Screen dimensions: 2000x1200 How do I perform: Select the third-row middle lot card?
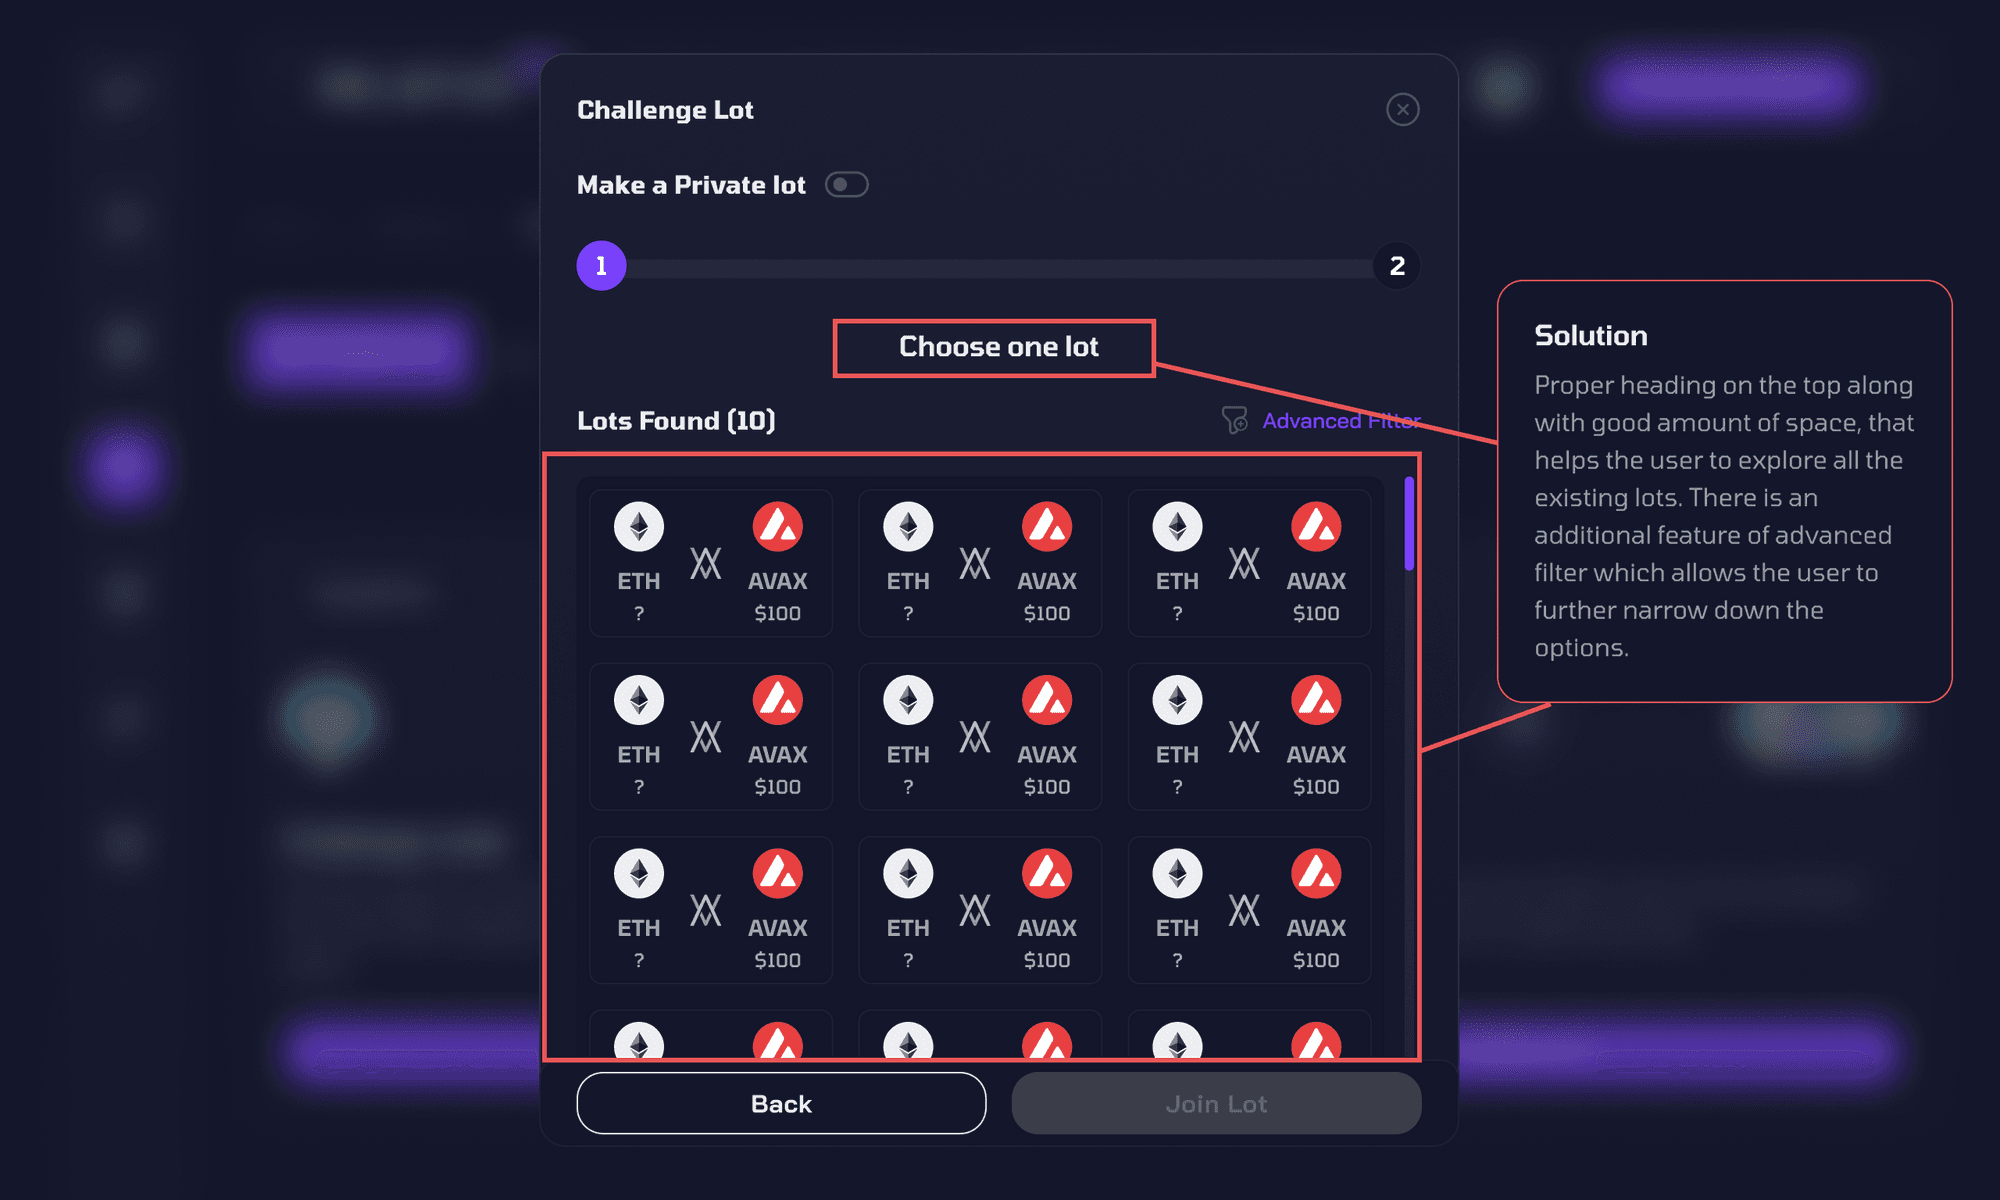click(x=980, y=910)
